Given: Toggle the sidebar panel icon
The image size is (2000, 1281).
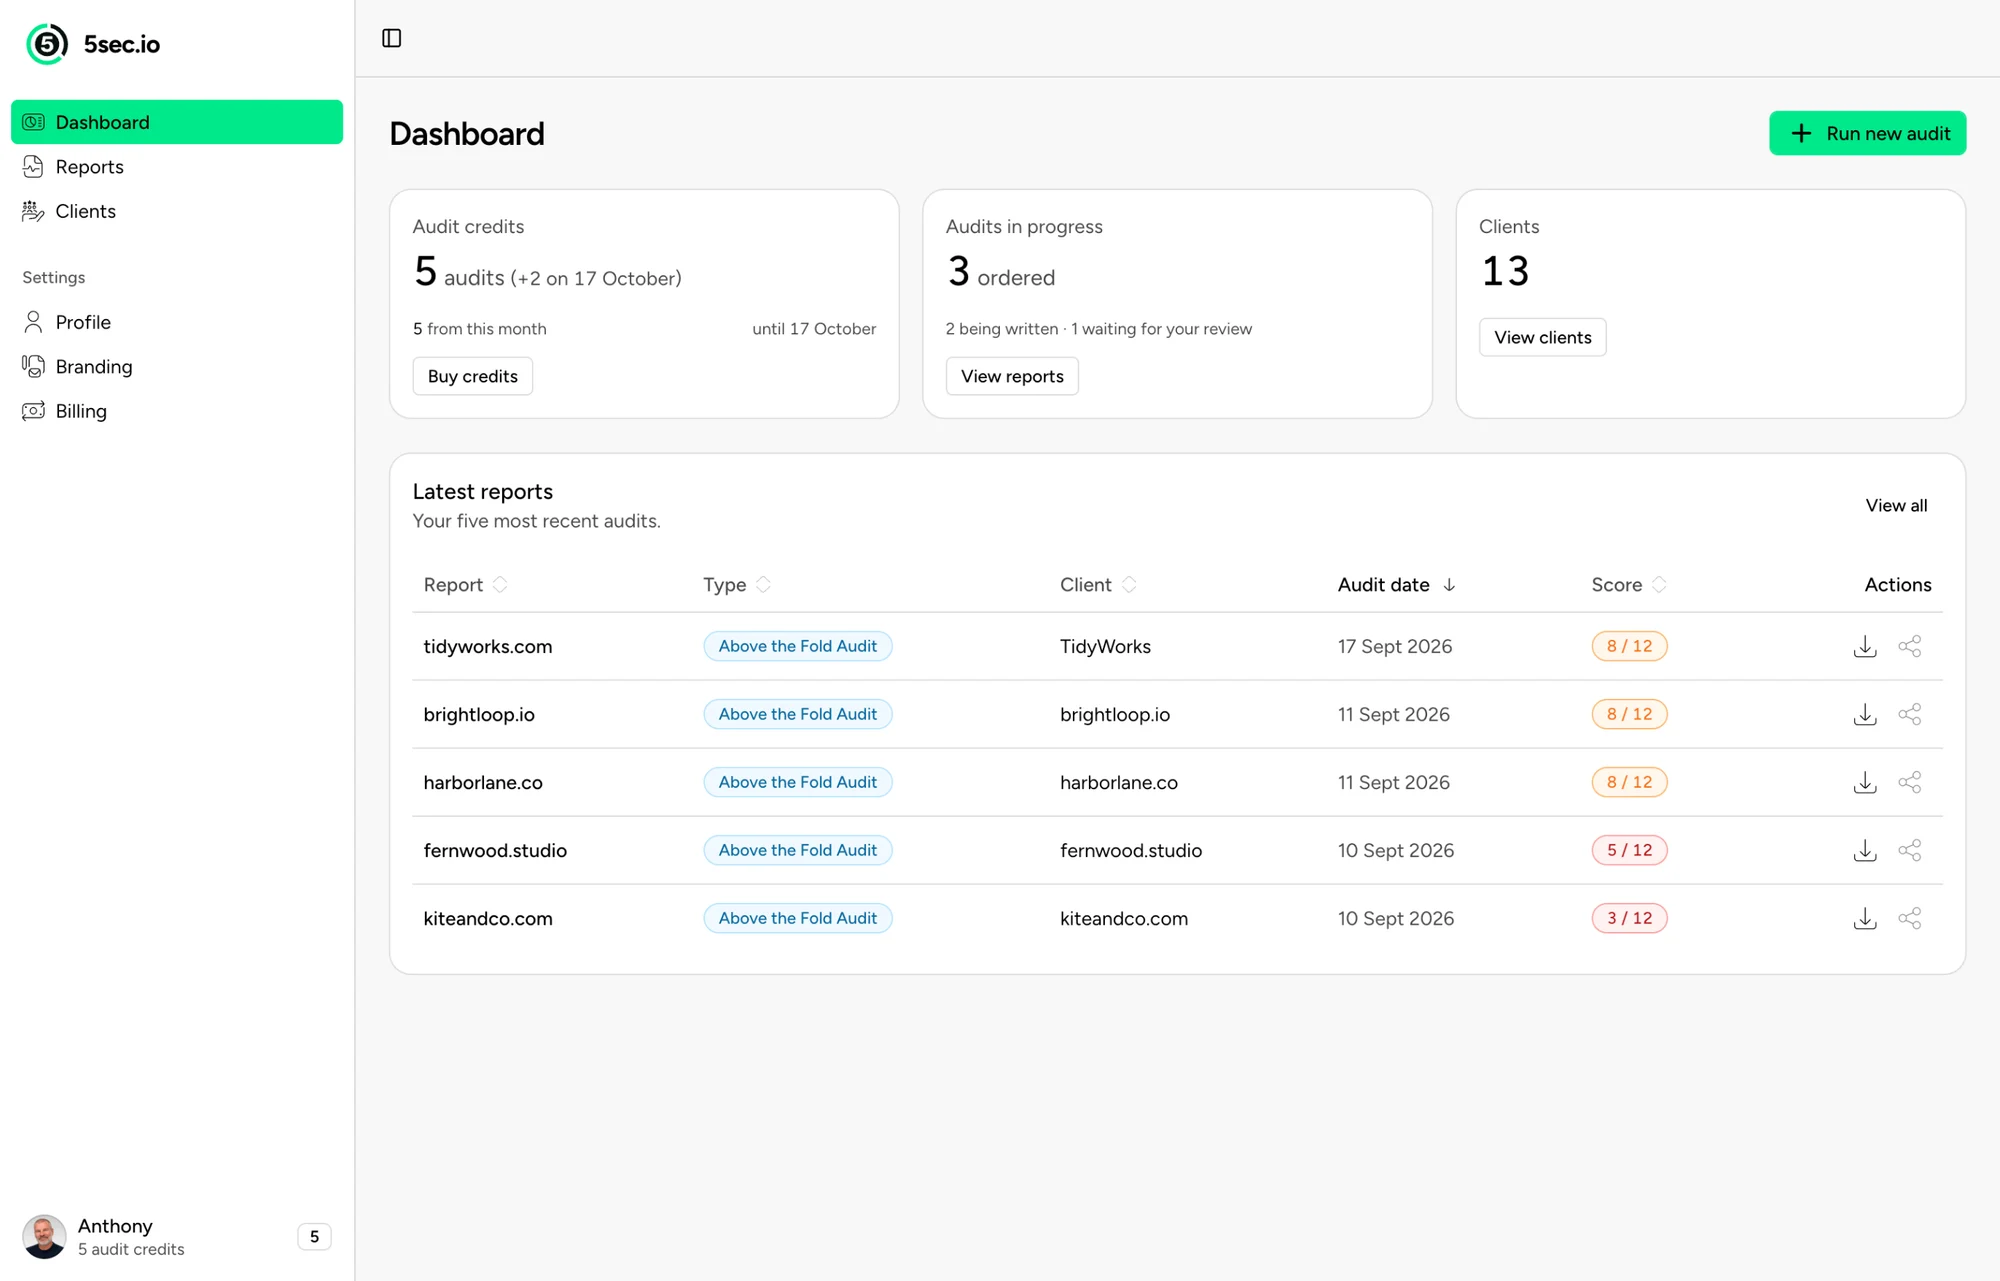Looking at the screenshot, I should 392,38.
